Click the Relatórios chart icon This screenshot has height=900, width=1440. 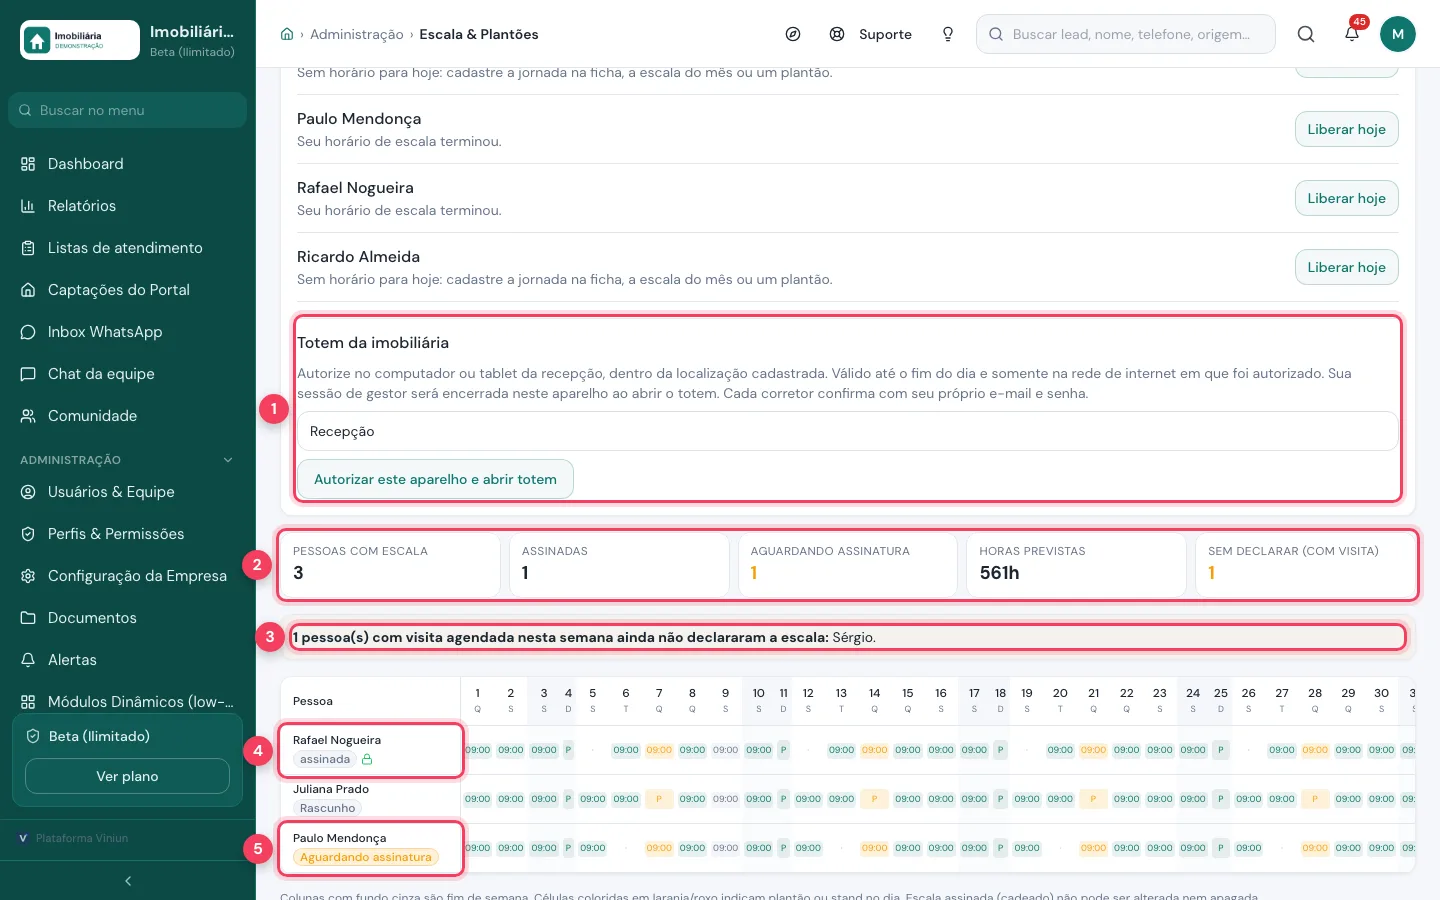pos(28,206)
